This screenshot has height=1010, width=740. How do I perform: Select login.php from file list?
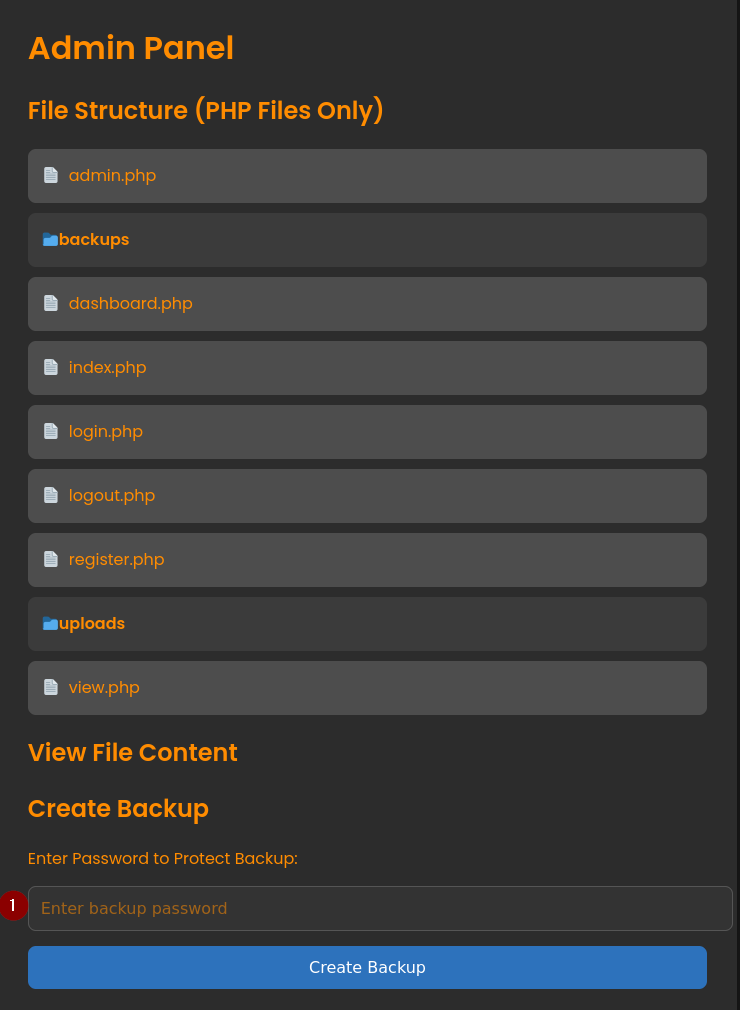click(x=105, y=432)
